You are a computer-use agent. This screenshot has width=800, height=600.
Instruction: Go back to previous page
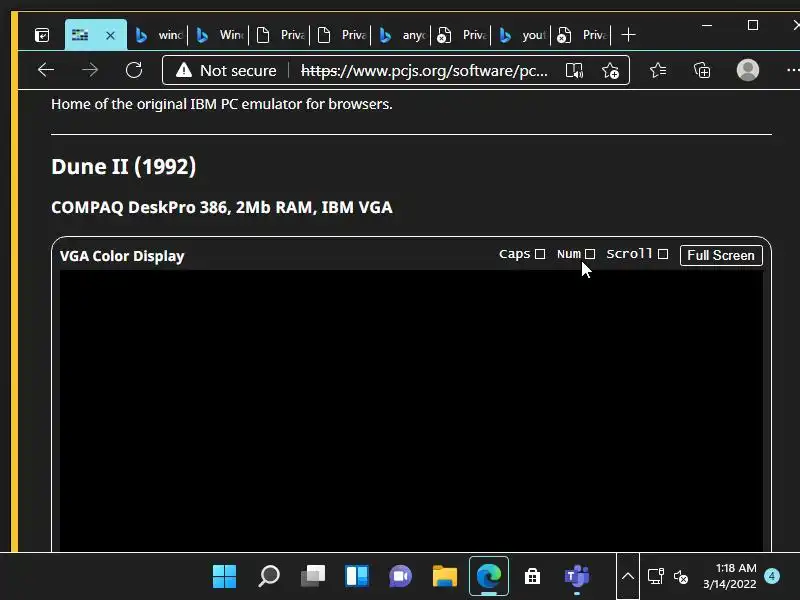46,70
